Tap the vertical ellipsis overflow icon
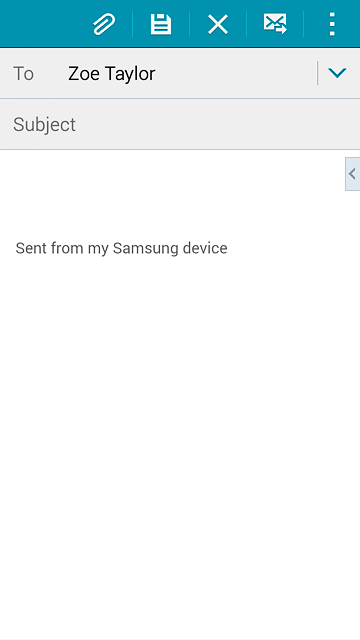 tap(332, 24)
